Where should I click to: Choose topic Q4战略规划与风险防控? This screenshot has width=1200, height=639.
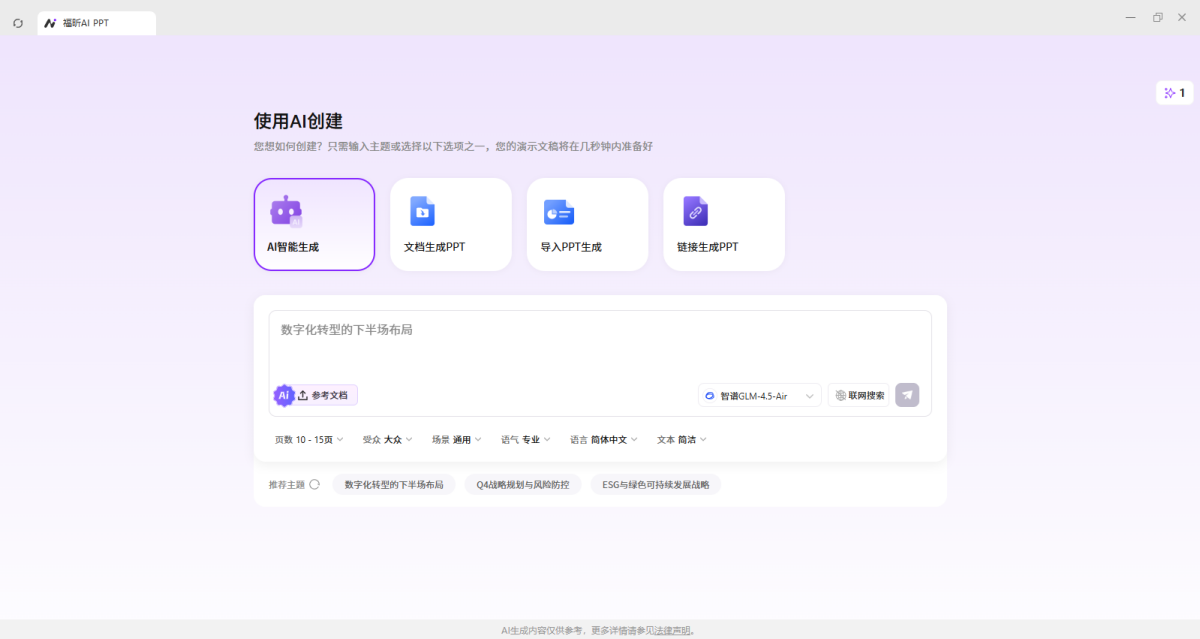(523, 484)
